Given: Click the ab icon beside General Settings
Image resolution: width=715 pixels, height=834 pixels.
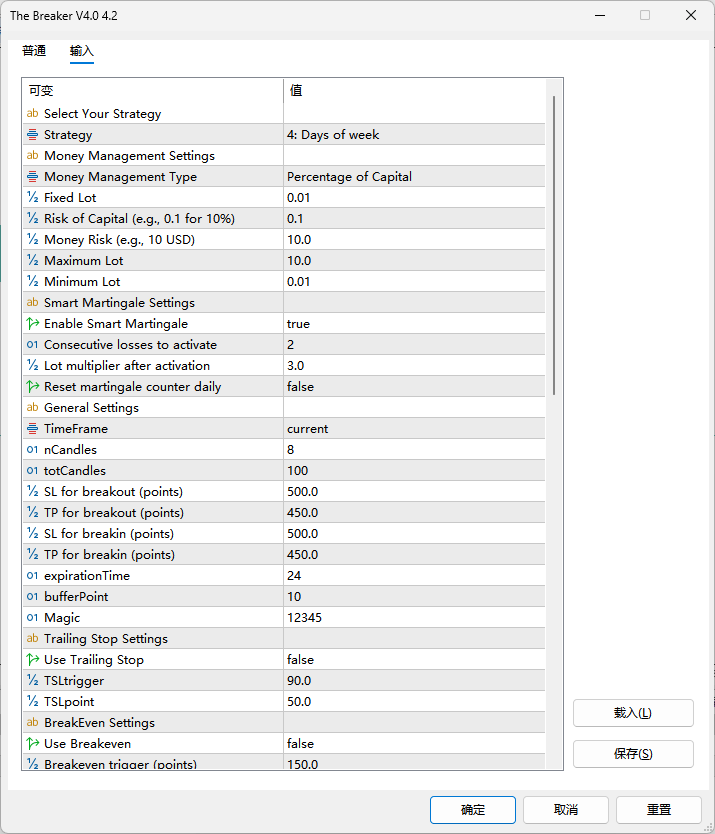Looking at the screenshot, I should click(33, 408).
